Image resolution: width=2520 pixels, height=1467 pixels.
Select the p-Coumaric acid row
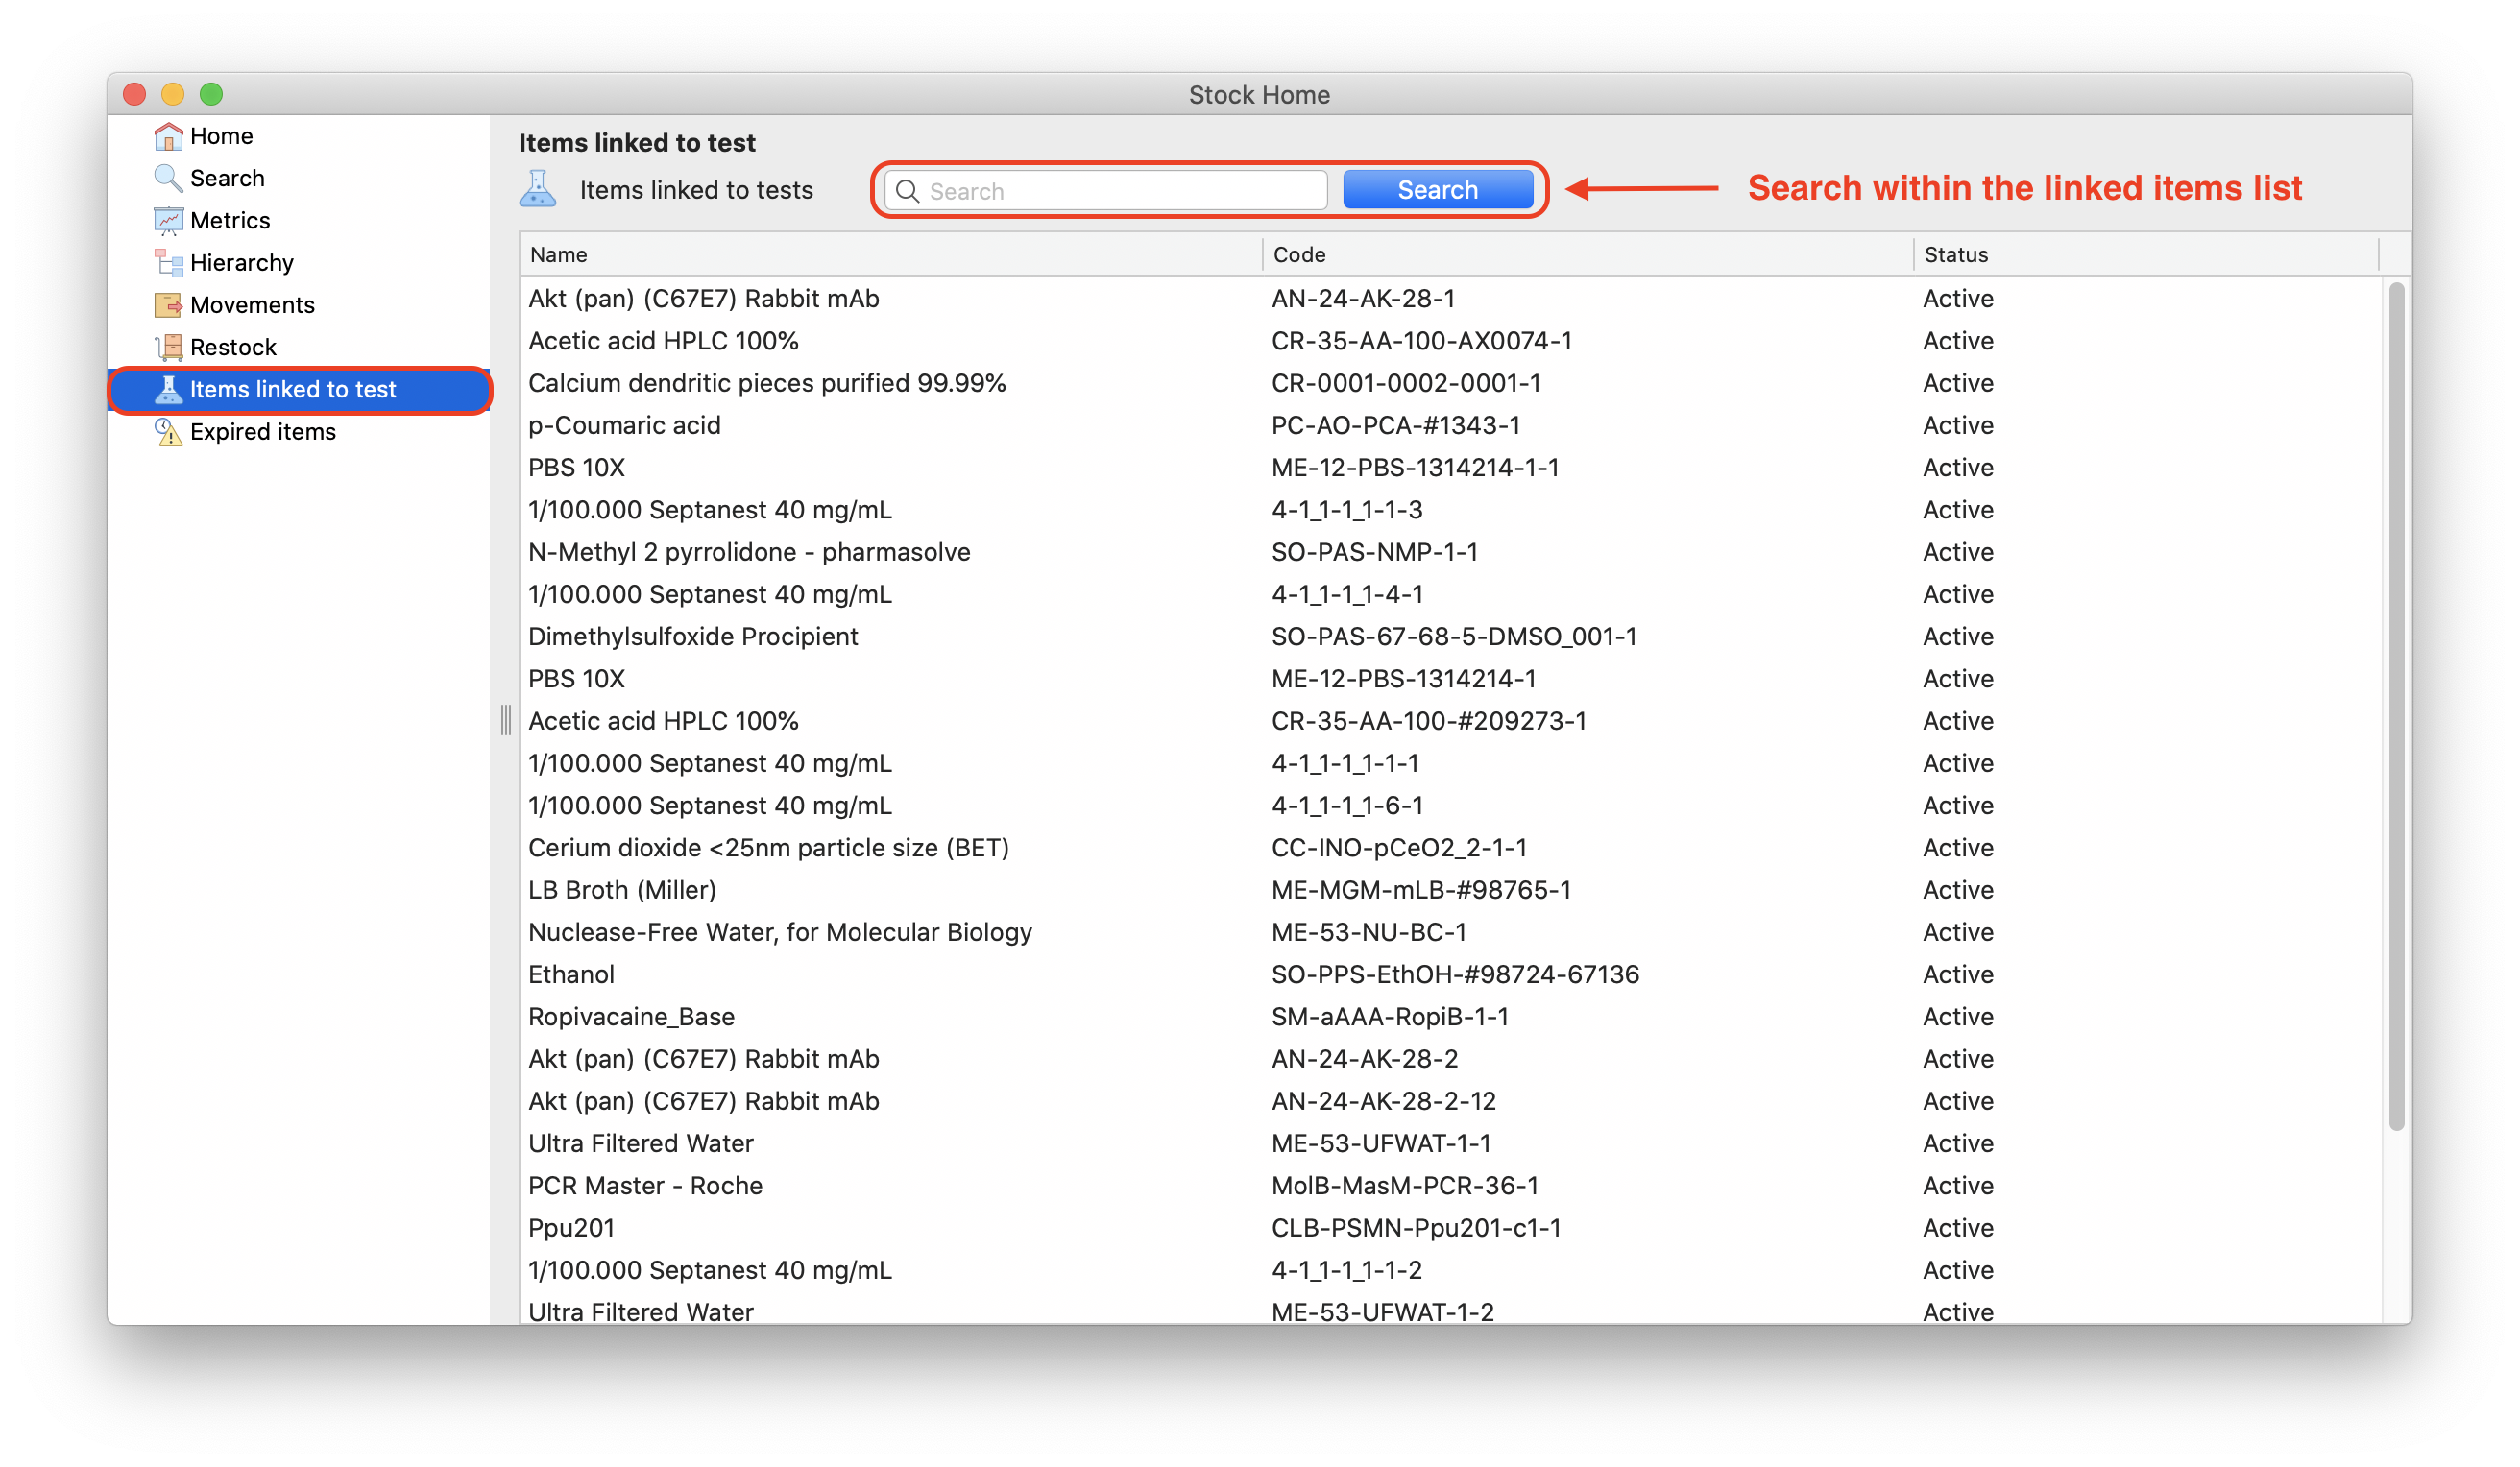point(1450,425)
